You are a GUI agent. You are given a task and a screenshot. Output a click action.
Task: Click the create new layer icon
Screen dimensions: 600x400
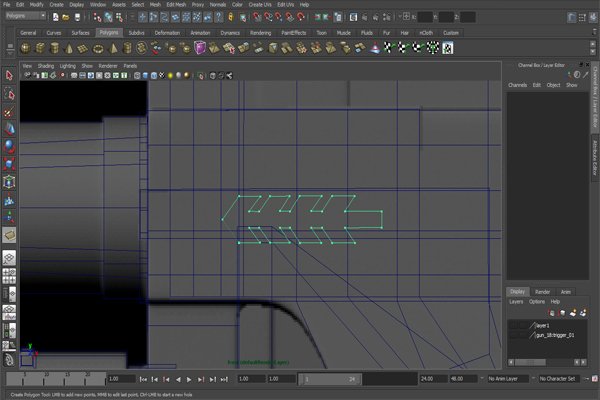pos(573,313)
